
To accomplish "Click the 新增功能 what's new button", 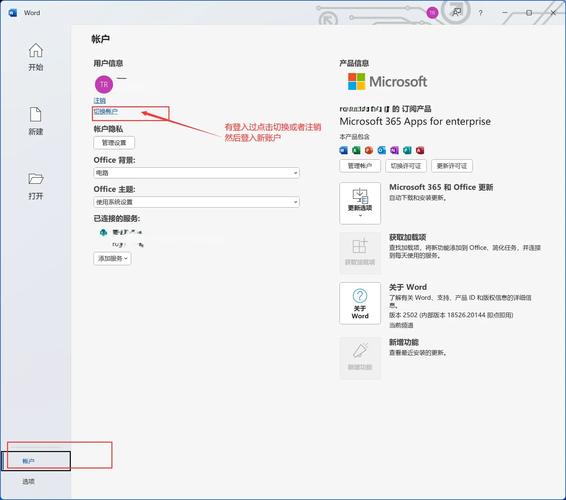I will click(360, 358).
